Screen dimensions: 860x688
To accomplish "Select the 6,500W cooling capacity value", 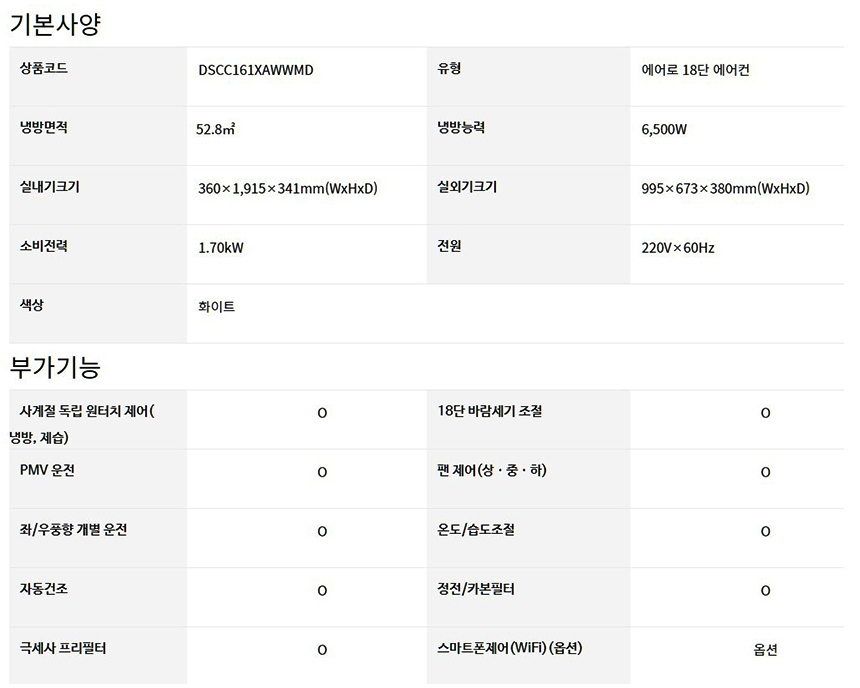I will click(x=664, y=129).
